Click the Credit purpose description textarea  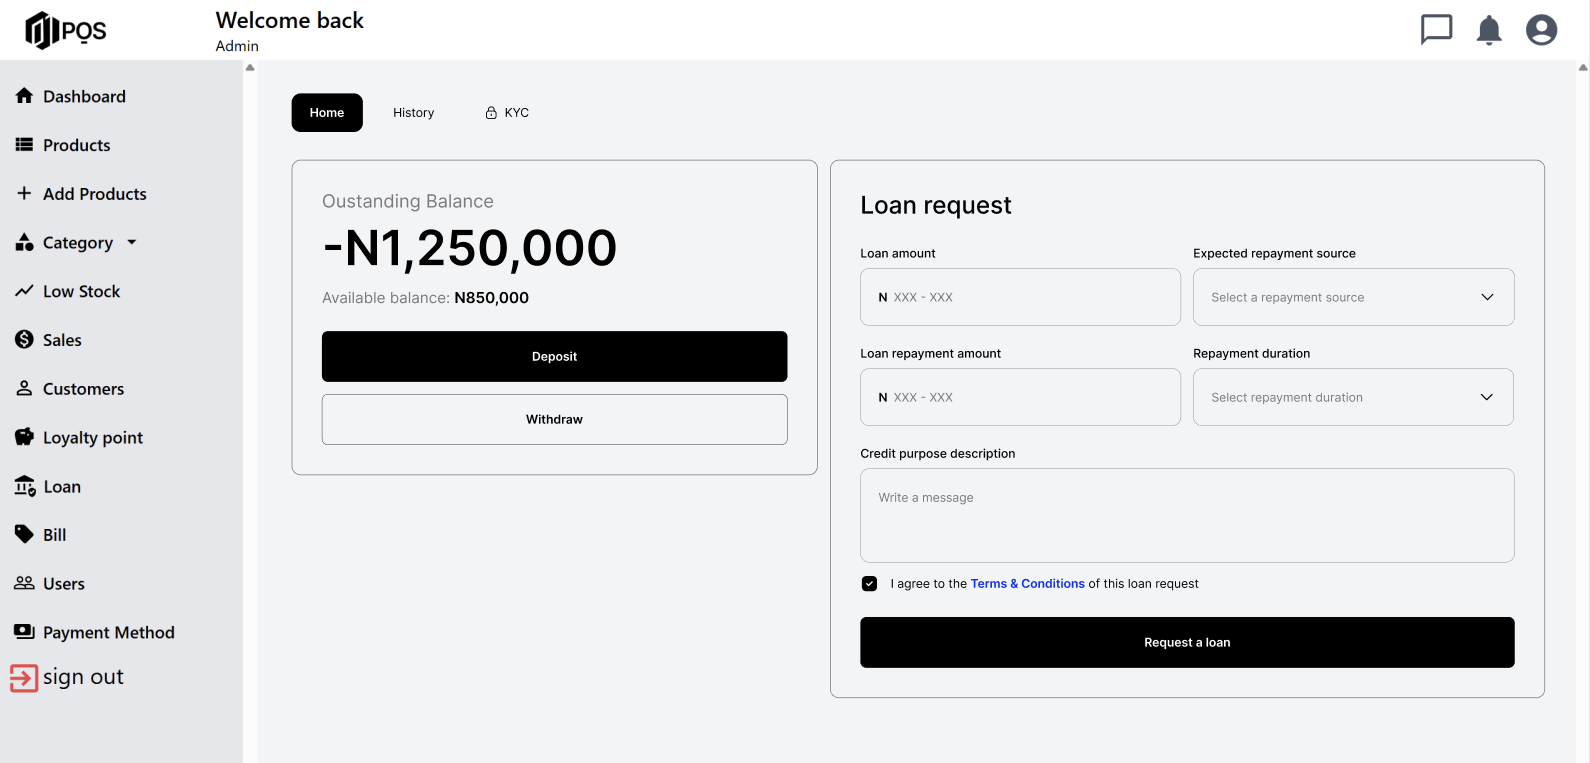[1187, 515]
